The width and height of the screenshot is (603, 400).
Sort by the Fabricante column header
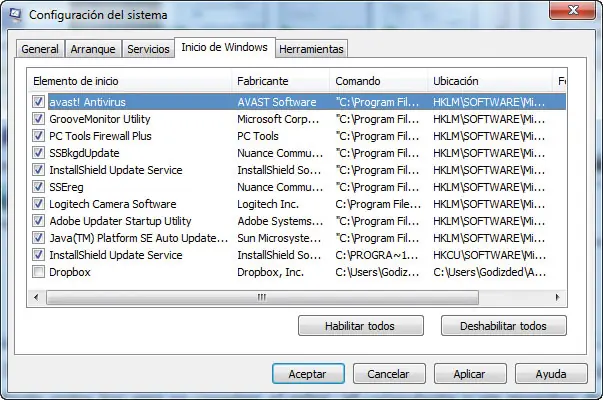[x=281, y=81]
